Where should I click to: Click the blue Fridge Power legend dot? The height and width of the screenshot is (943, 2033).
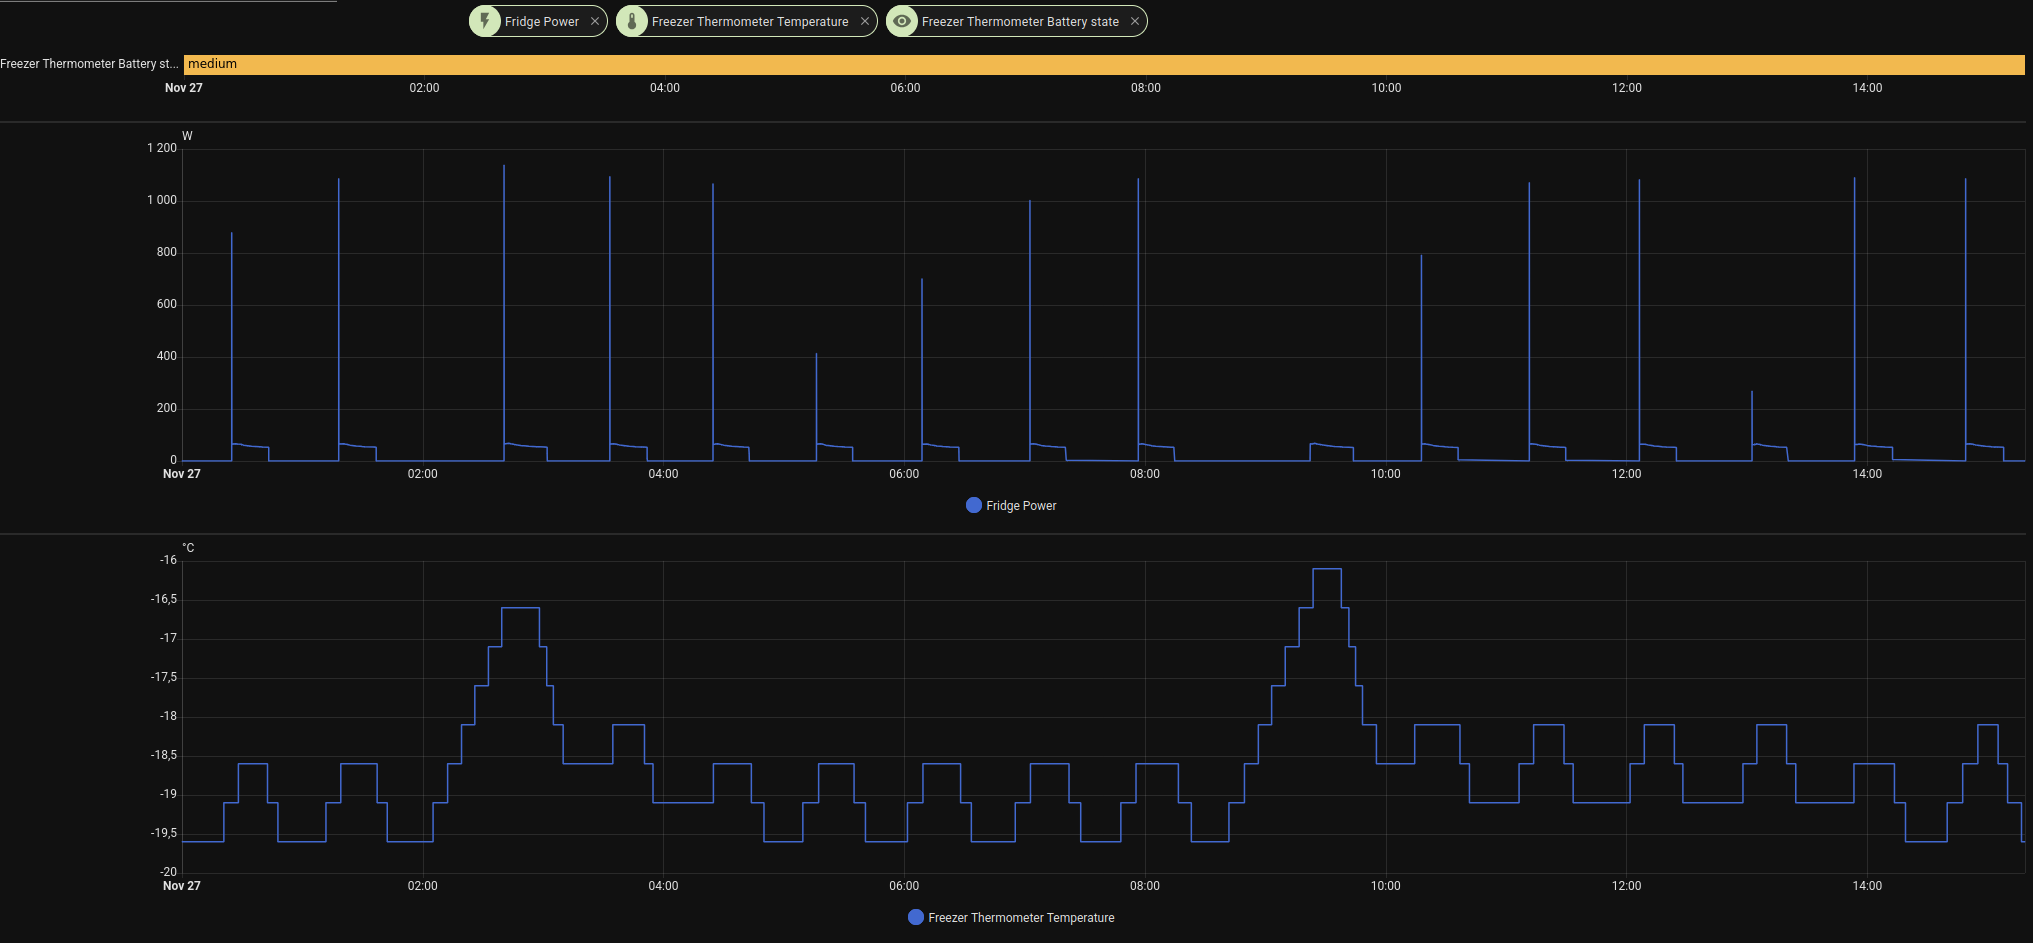pyautogui.click(x=973, y=505)
